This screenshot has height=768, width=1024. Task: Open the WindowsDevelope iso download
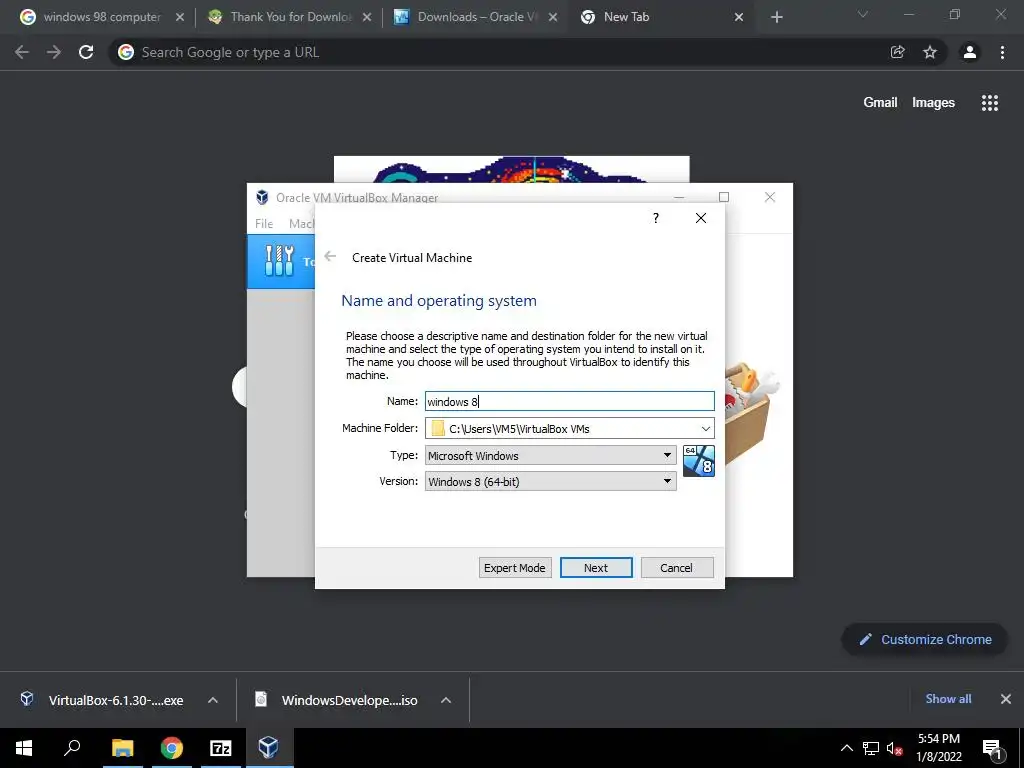(x=336, y=700)
